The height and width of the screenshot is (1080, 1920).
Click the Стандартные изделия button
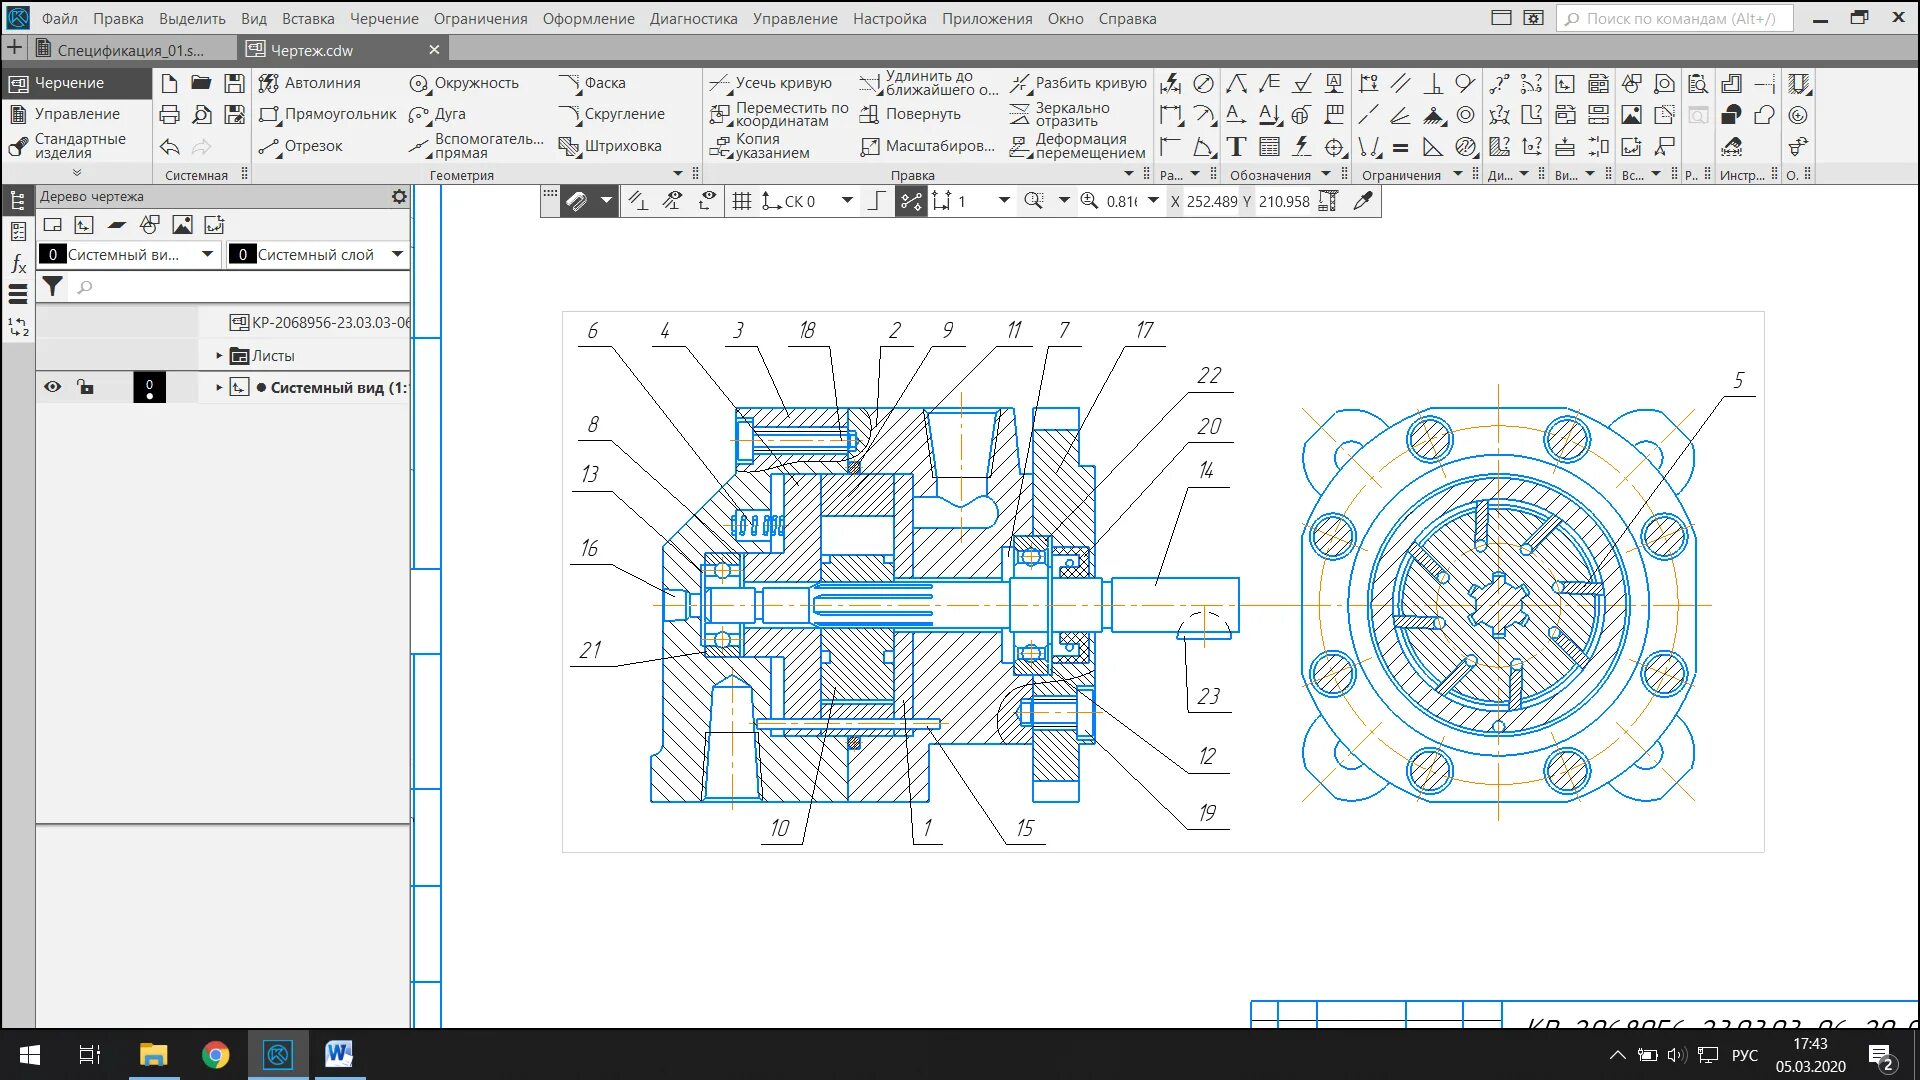click(70, 146)
